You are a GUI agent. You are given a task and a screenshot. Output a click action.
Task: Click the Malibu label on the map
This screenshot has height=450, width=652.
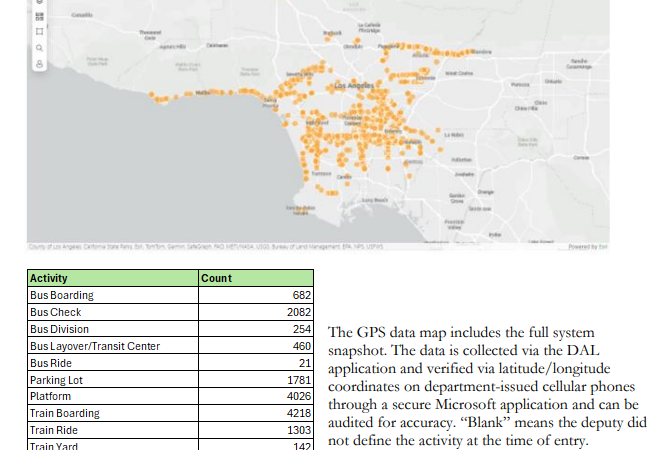pyautogui.click(x=204, y=91)
